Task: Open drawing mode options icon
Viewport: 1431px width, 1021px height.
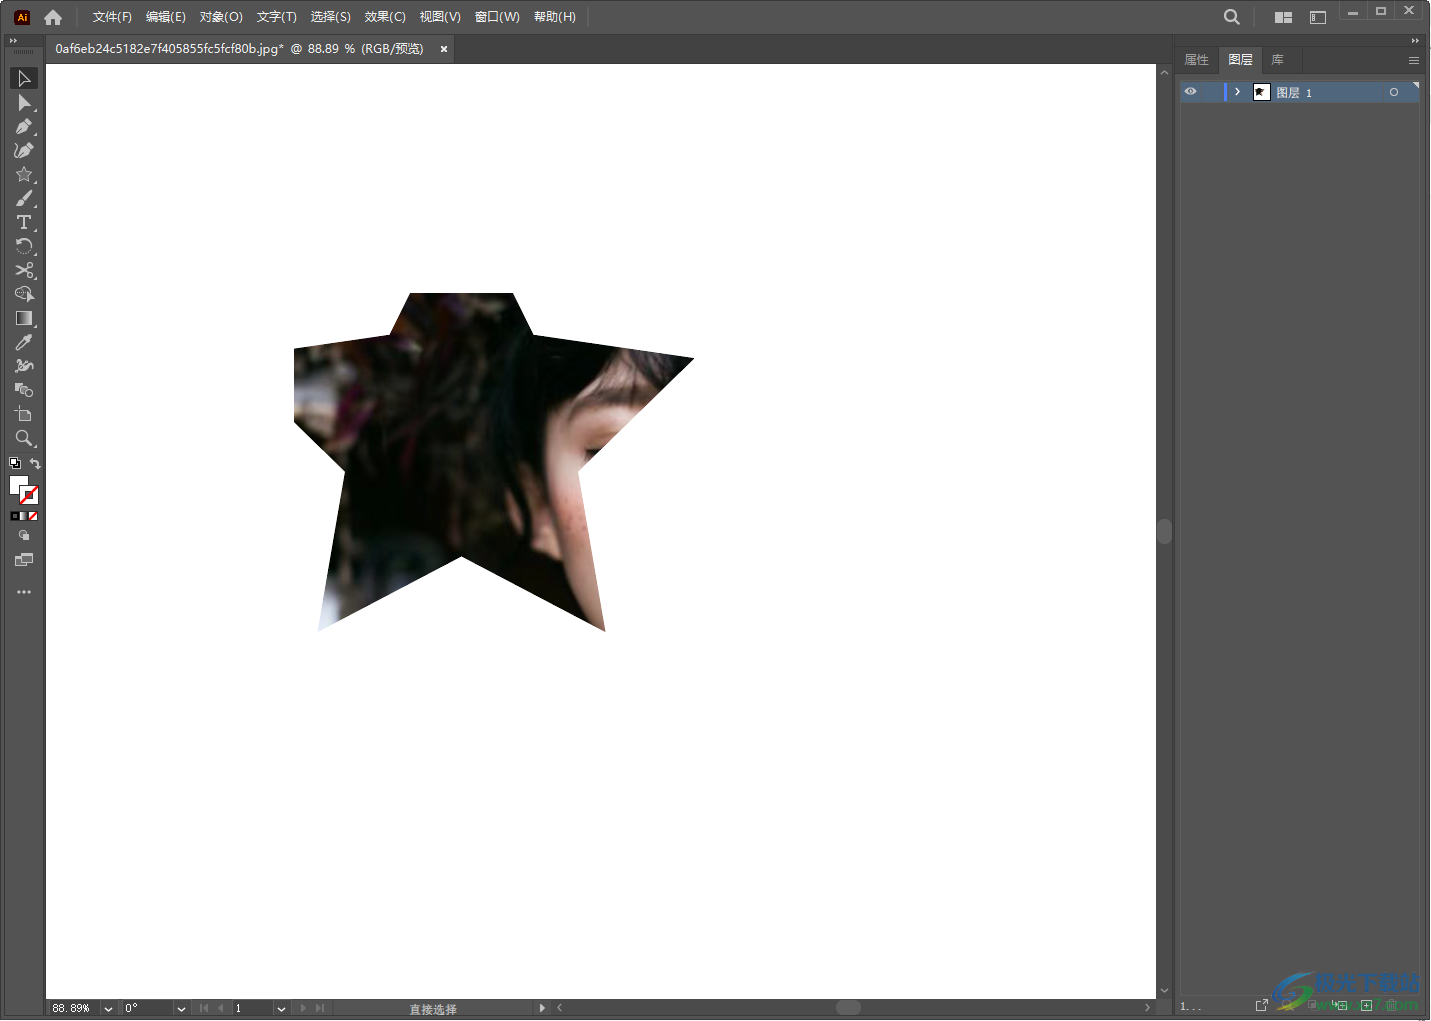Action: 24,536
